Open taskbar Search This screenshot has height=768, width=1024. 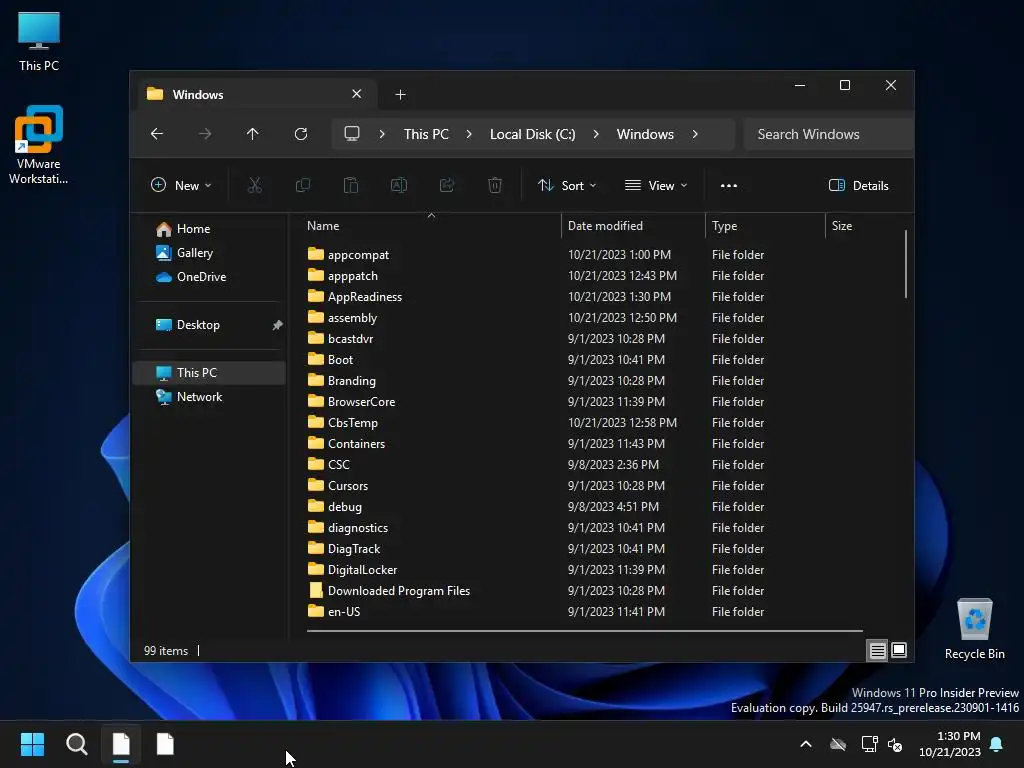[76, 744]
